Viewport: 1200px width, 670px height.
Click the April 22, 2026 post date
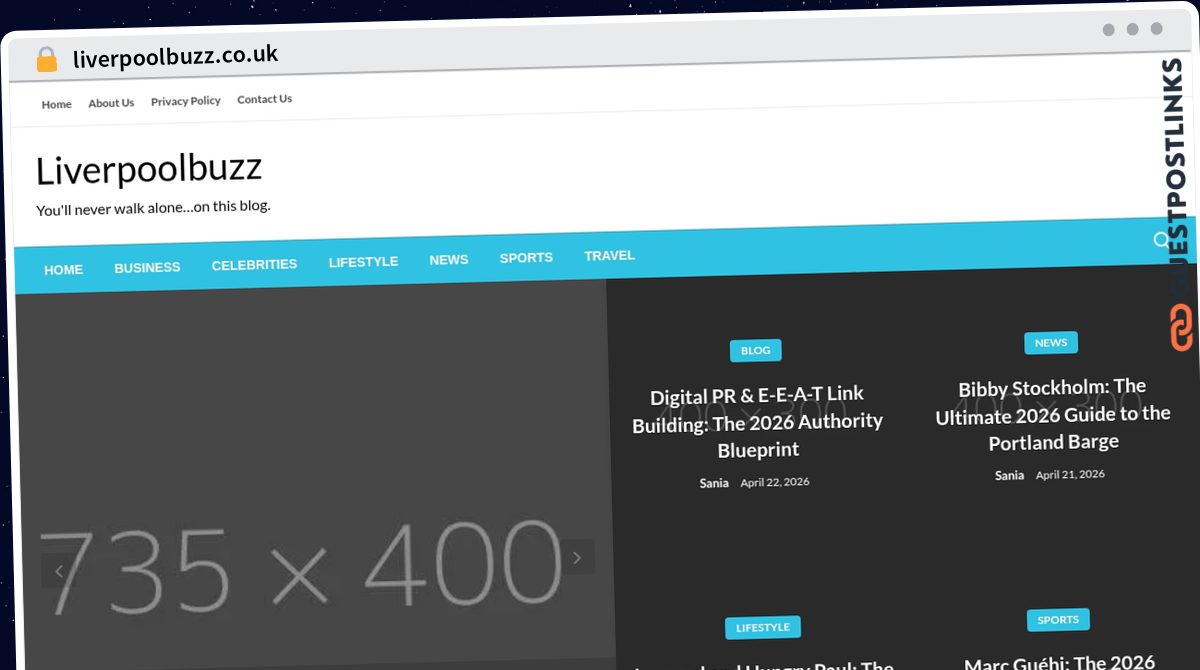[x=775, y=482]
